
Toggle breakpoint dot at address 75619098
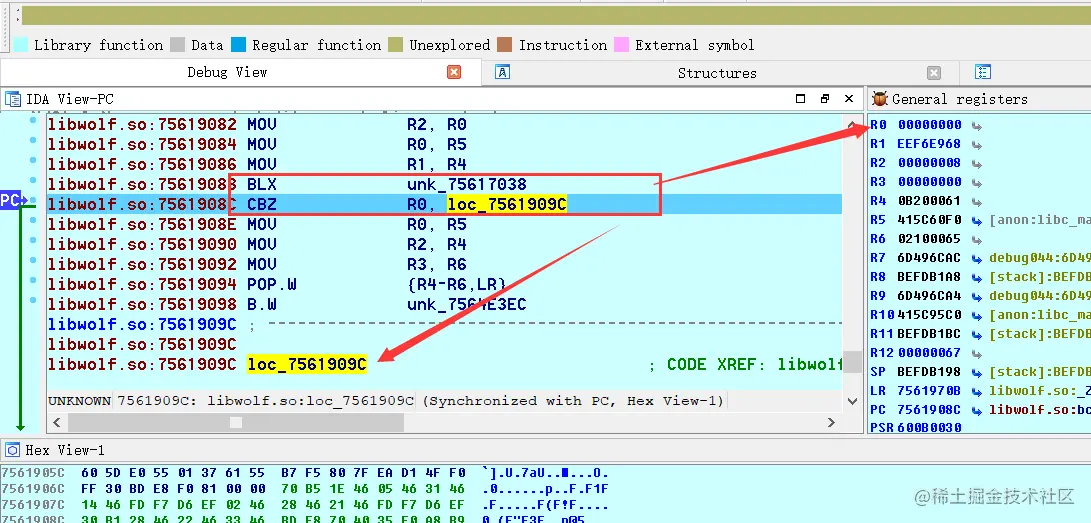[x=33, y=300]
